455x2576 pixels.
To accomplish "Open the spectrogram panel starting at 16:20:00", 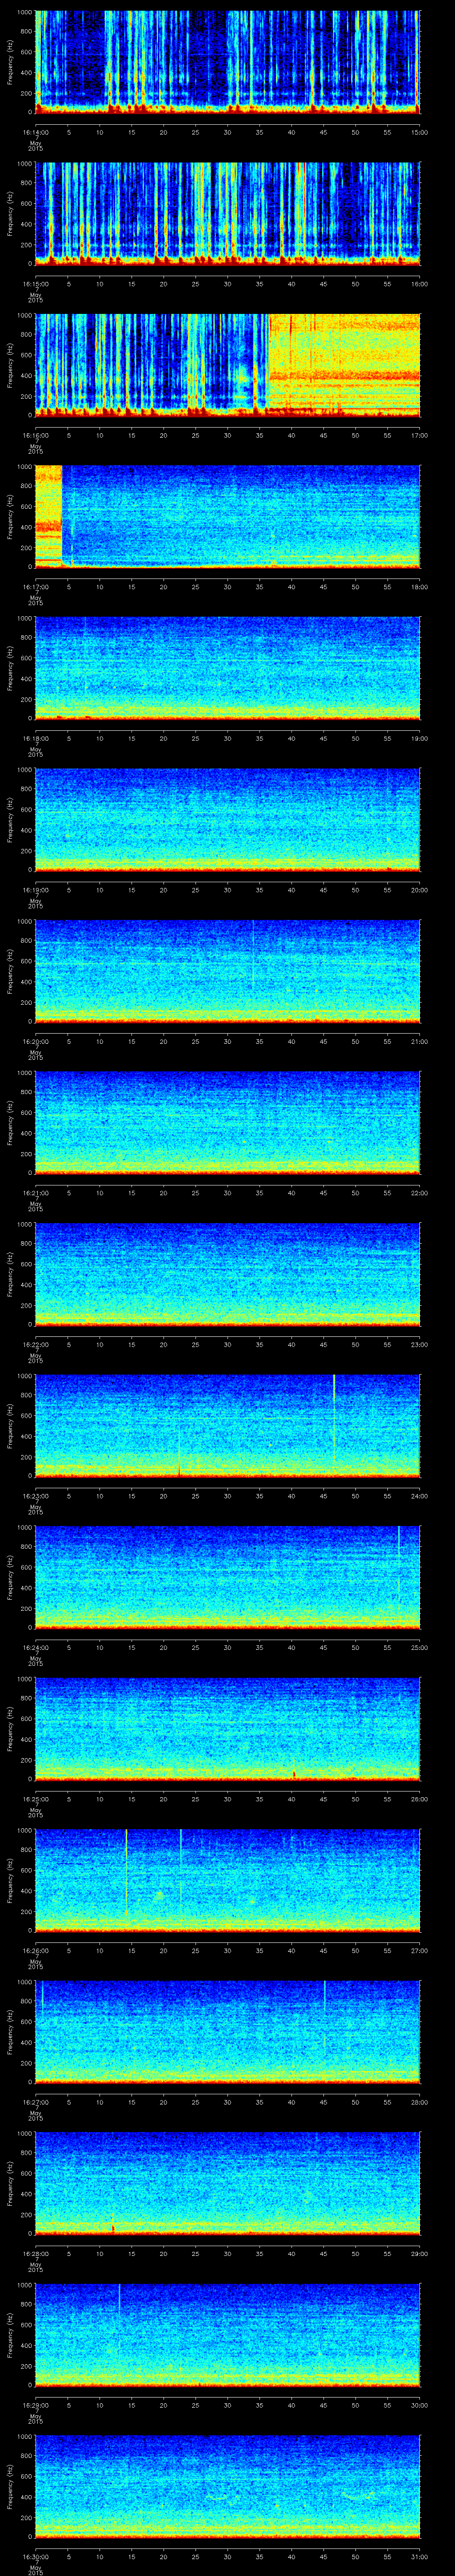I will pyautogui.click(x=227, y=971).
